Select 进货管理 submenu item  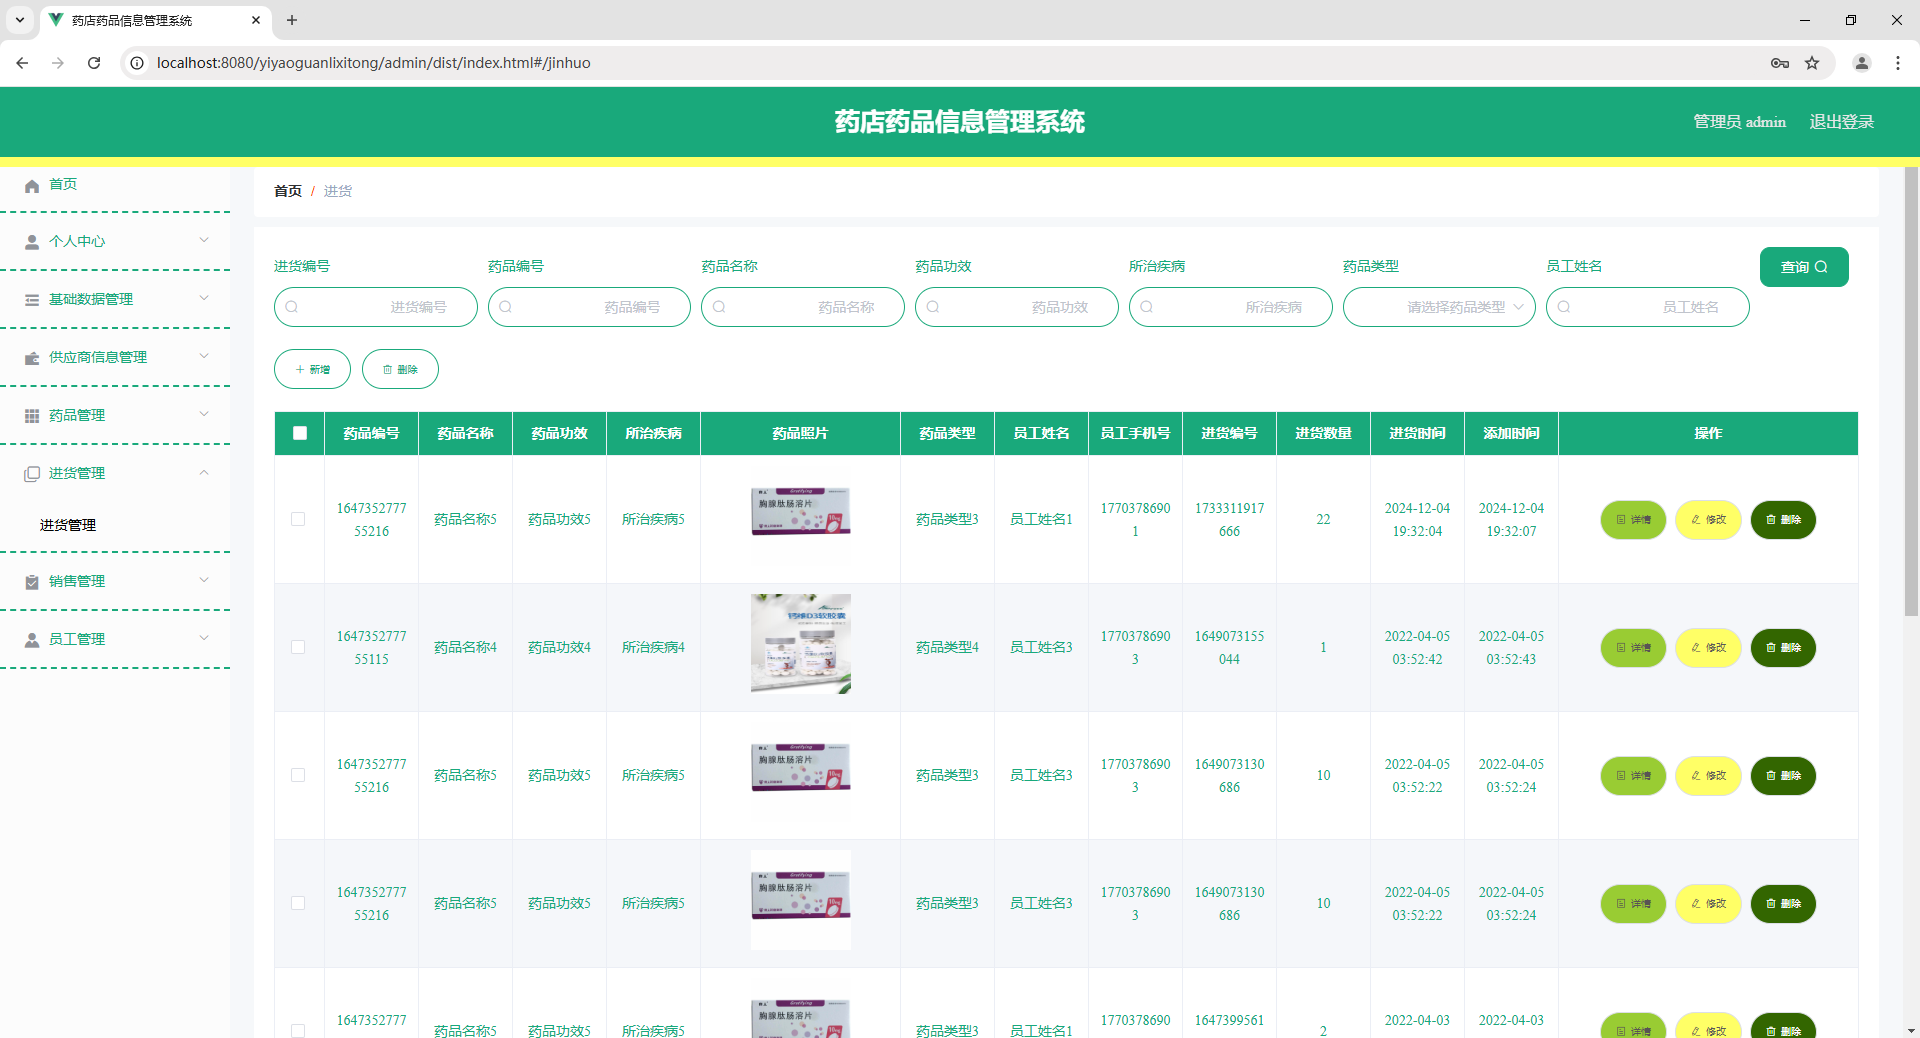[x=68, y=525]
